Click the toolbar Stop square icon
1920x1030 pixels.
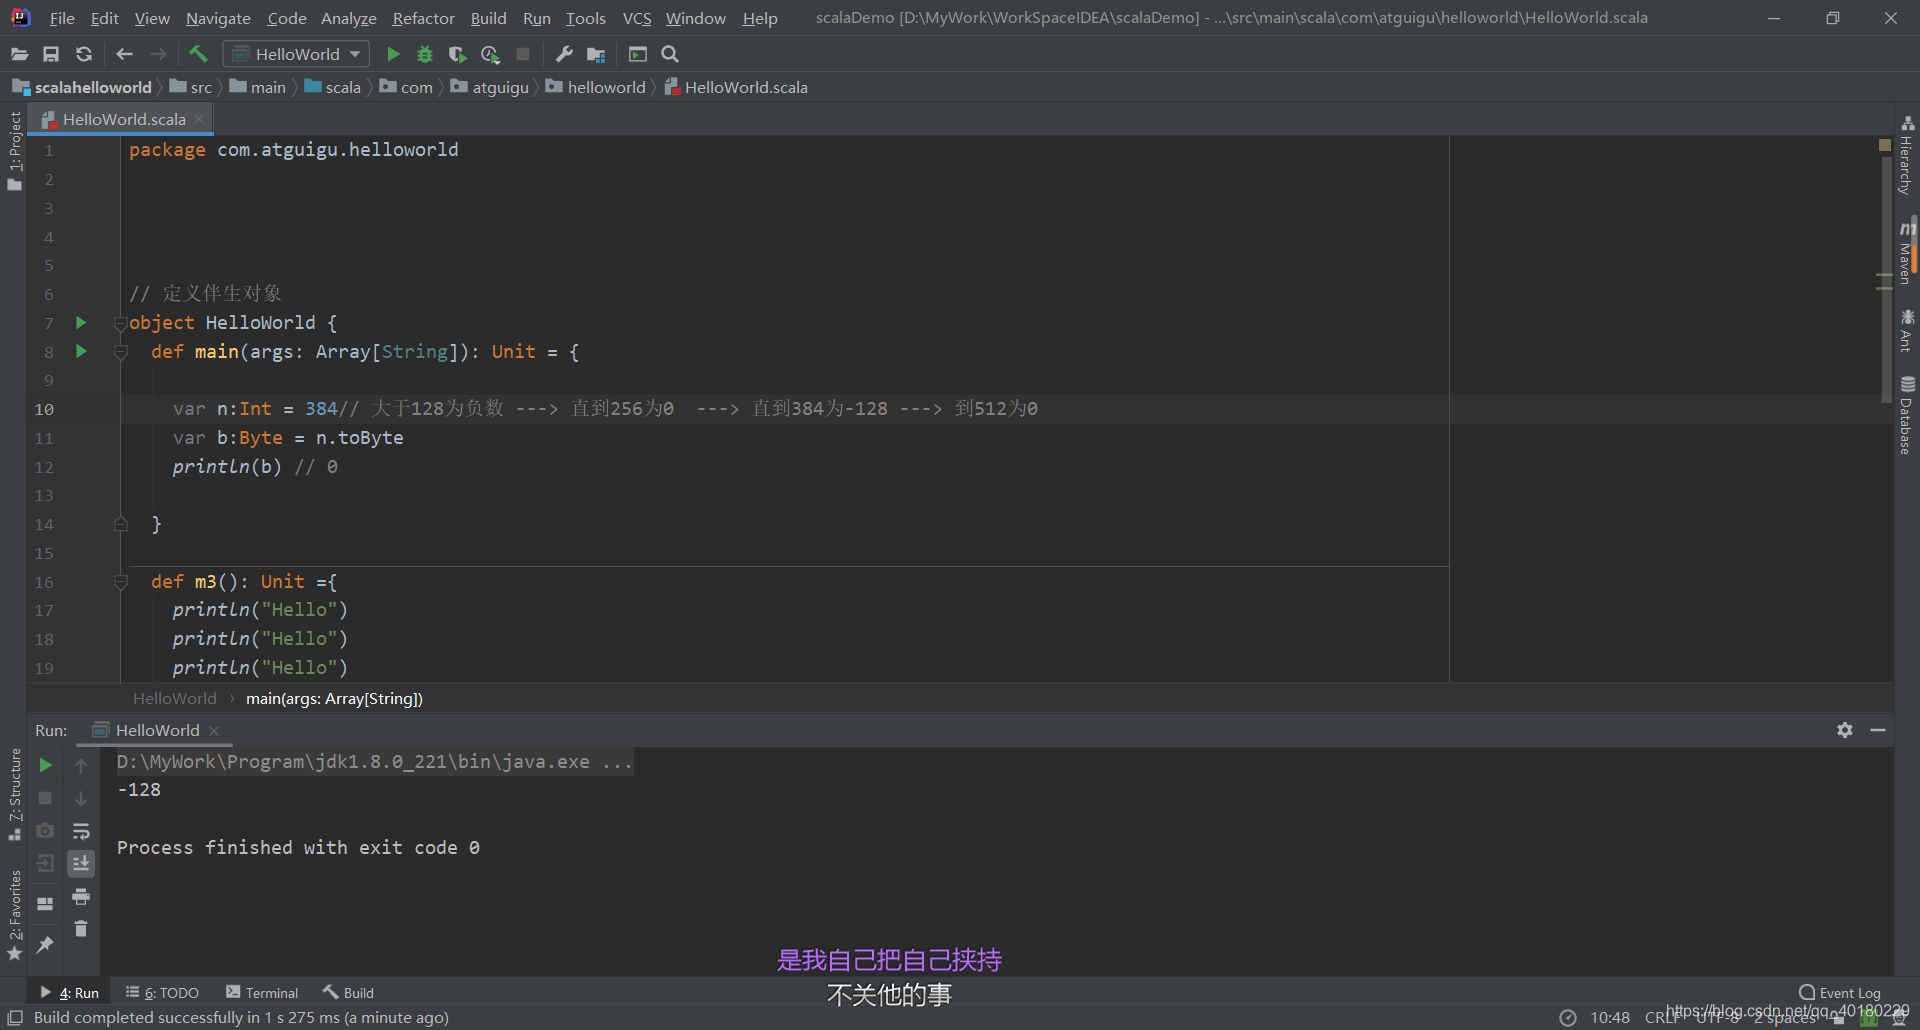pos(523,54)
